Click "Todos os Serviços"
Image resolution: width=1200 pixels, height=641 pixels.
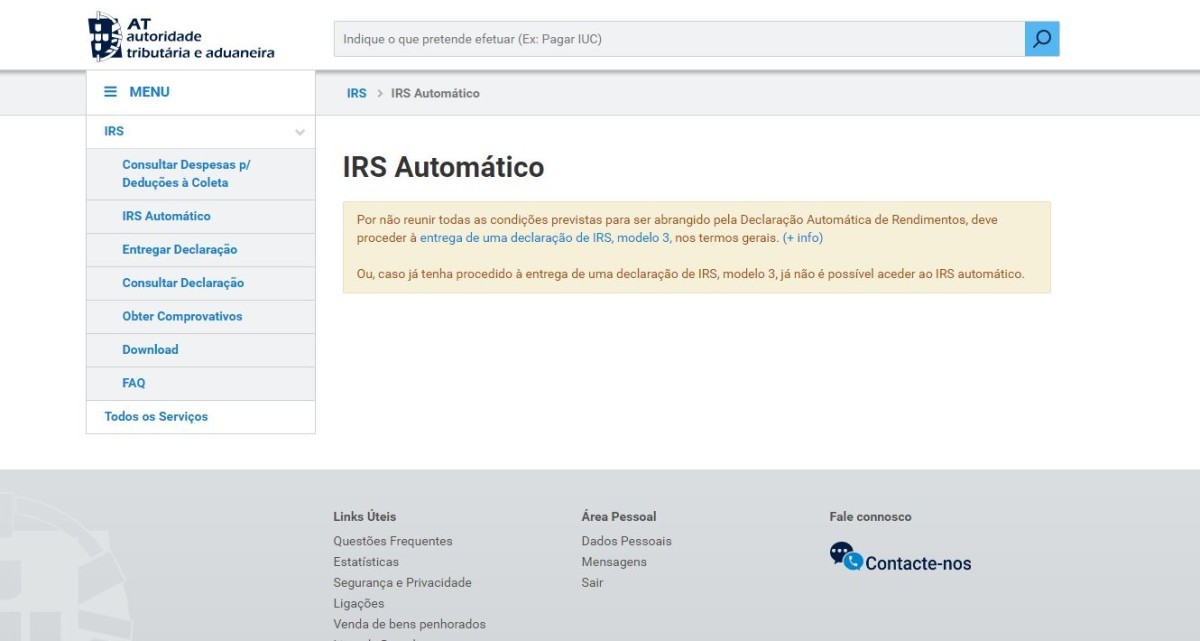(x=155, y=416)
